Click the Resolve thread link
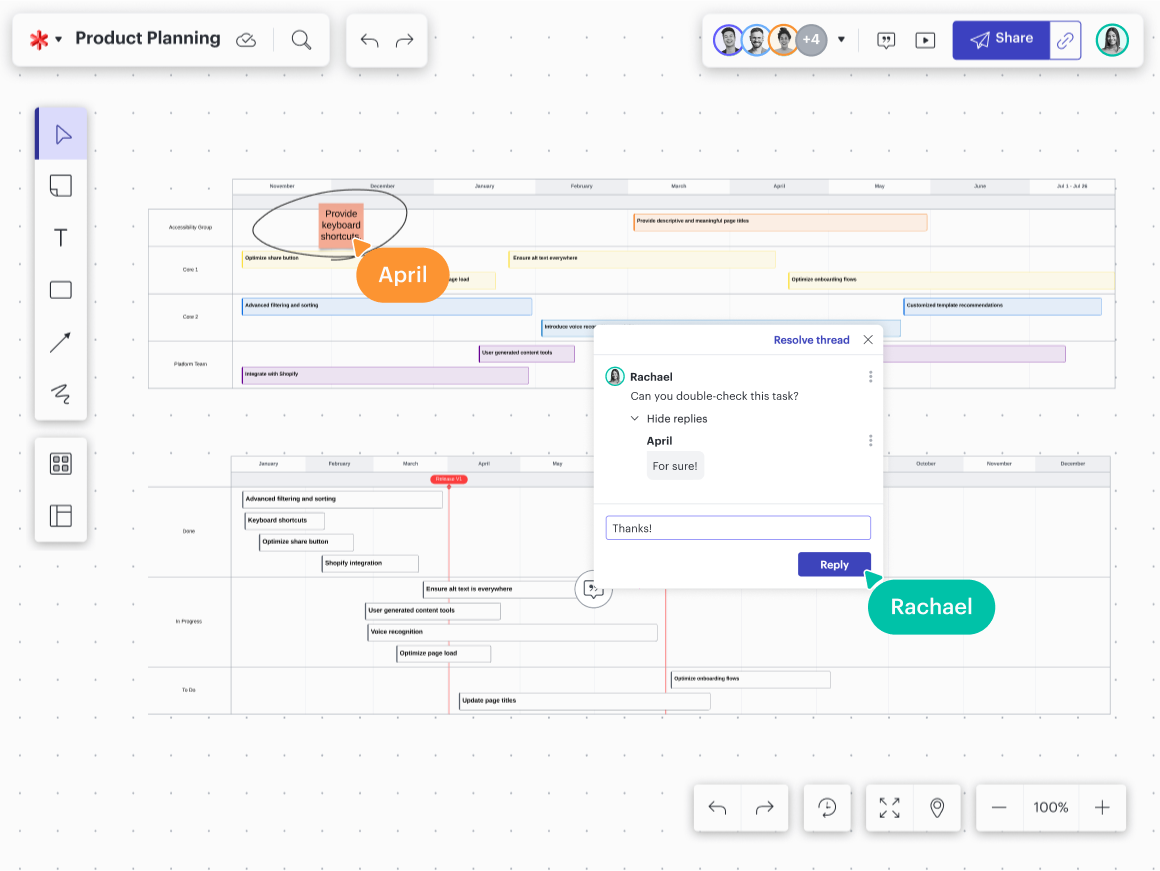The height and width of the screenshot is (871, 1160). (811, 340)
